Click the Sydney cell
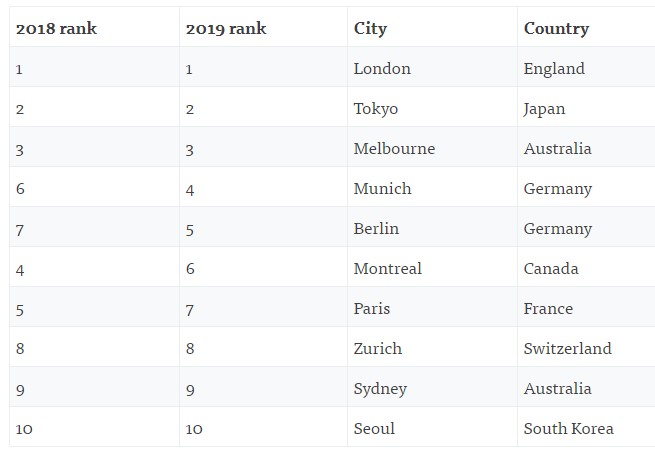Viewport: 655px width, 456px height. click(x=380, y=389)
